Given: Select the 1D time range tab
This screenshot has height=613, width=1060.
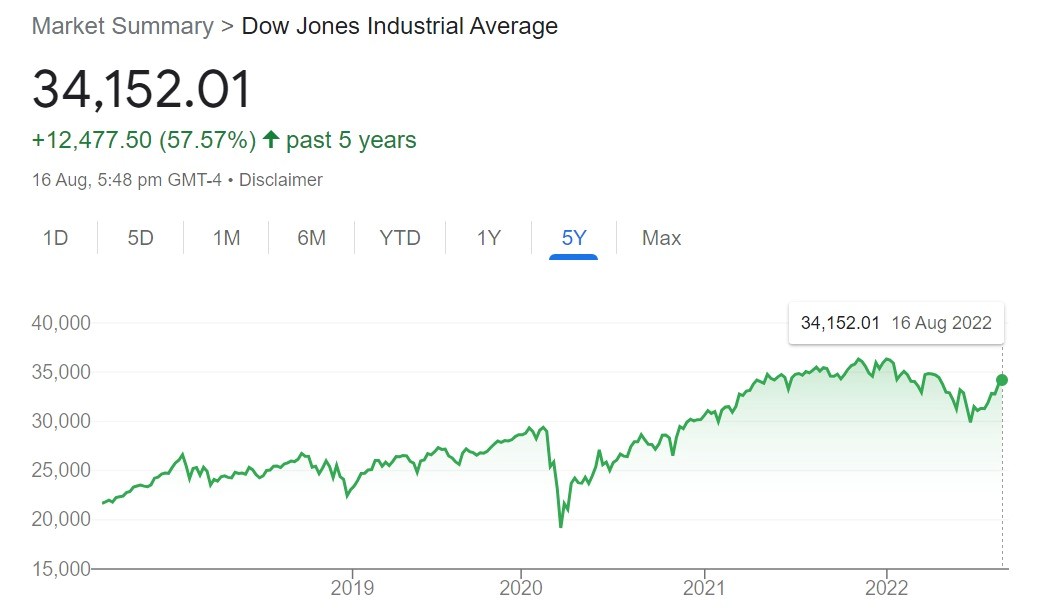Looking at the screenshot, I should click(x=55, y=238).
